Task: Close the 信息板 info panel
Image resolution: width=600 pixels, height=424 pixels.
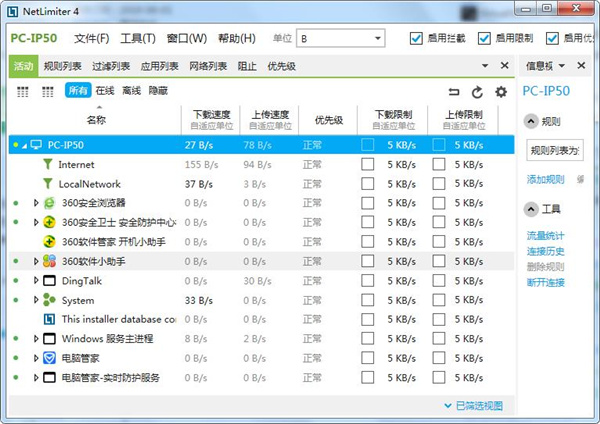Action: [581, 65]
